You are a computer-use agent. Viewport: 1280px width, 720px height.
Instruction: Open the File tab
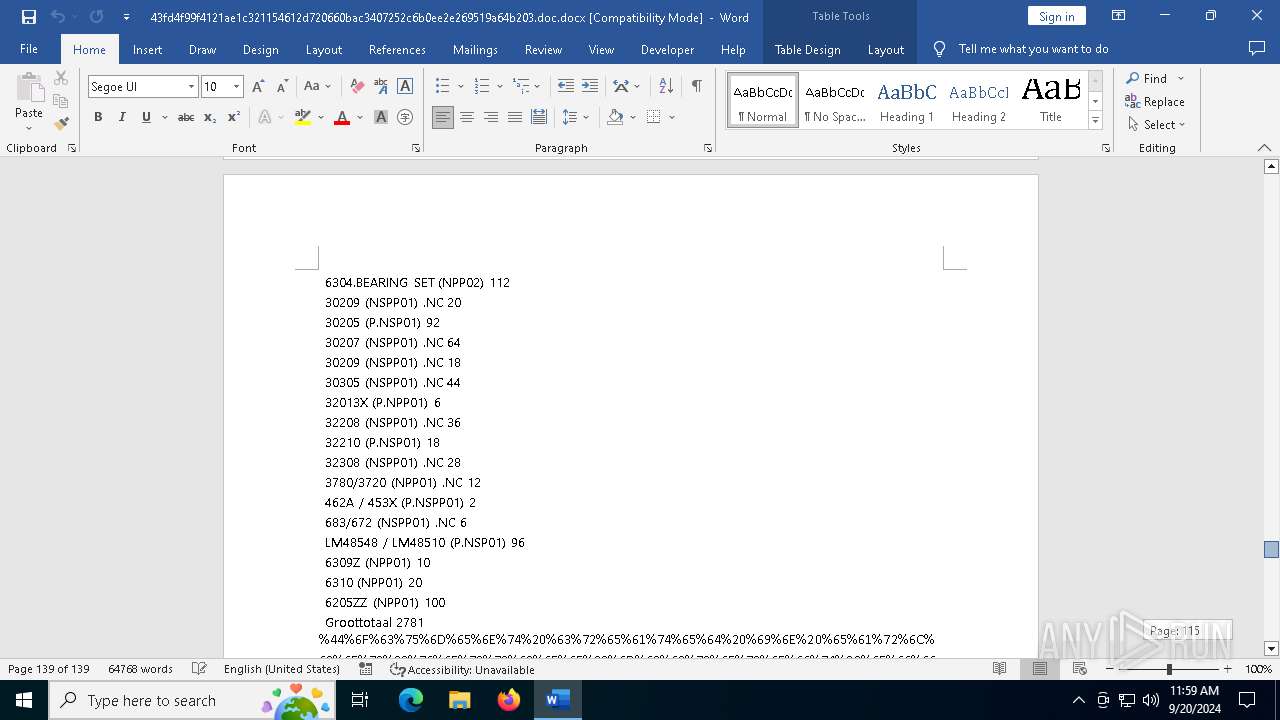tap(29, 49)
